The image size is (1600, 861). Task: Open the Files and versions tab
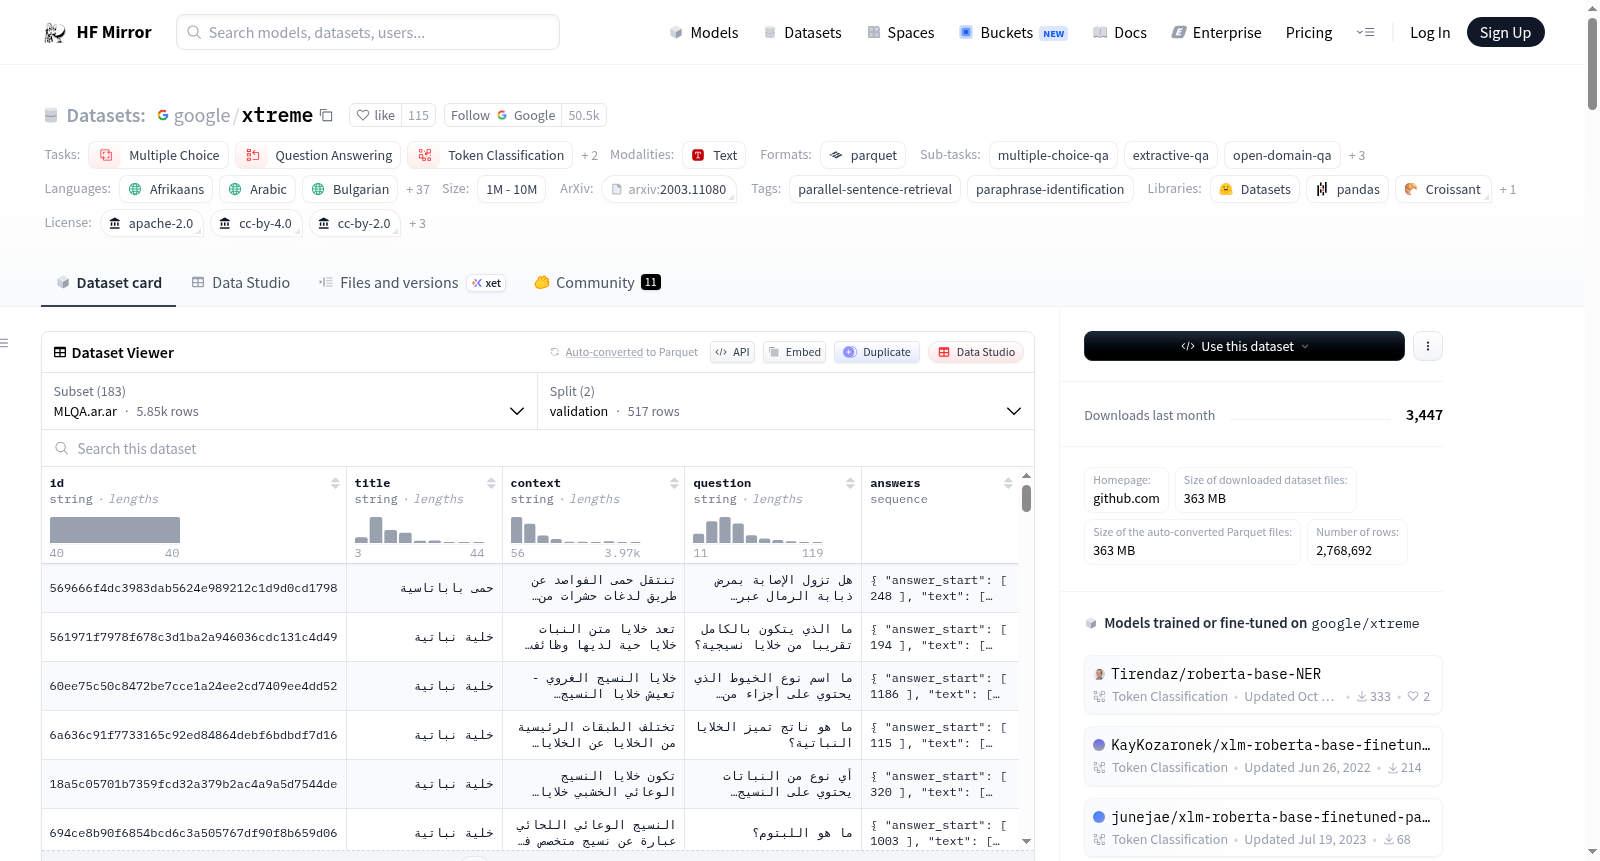click(x=412, y=283)
